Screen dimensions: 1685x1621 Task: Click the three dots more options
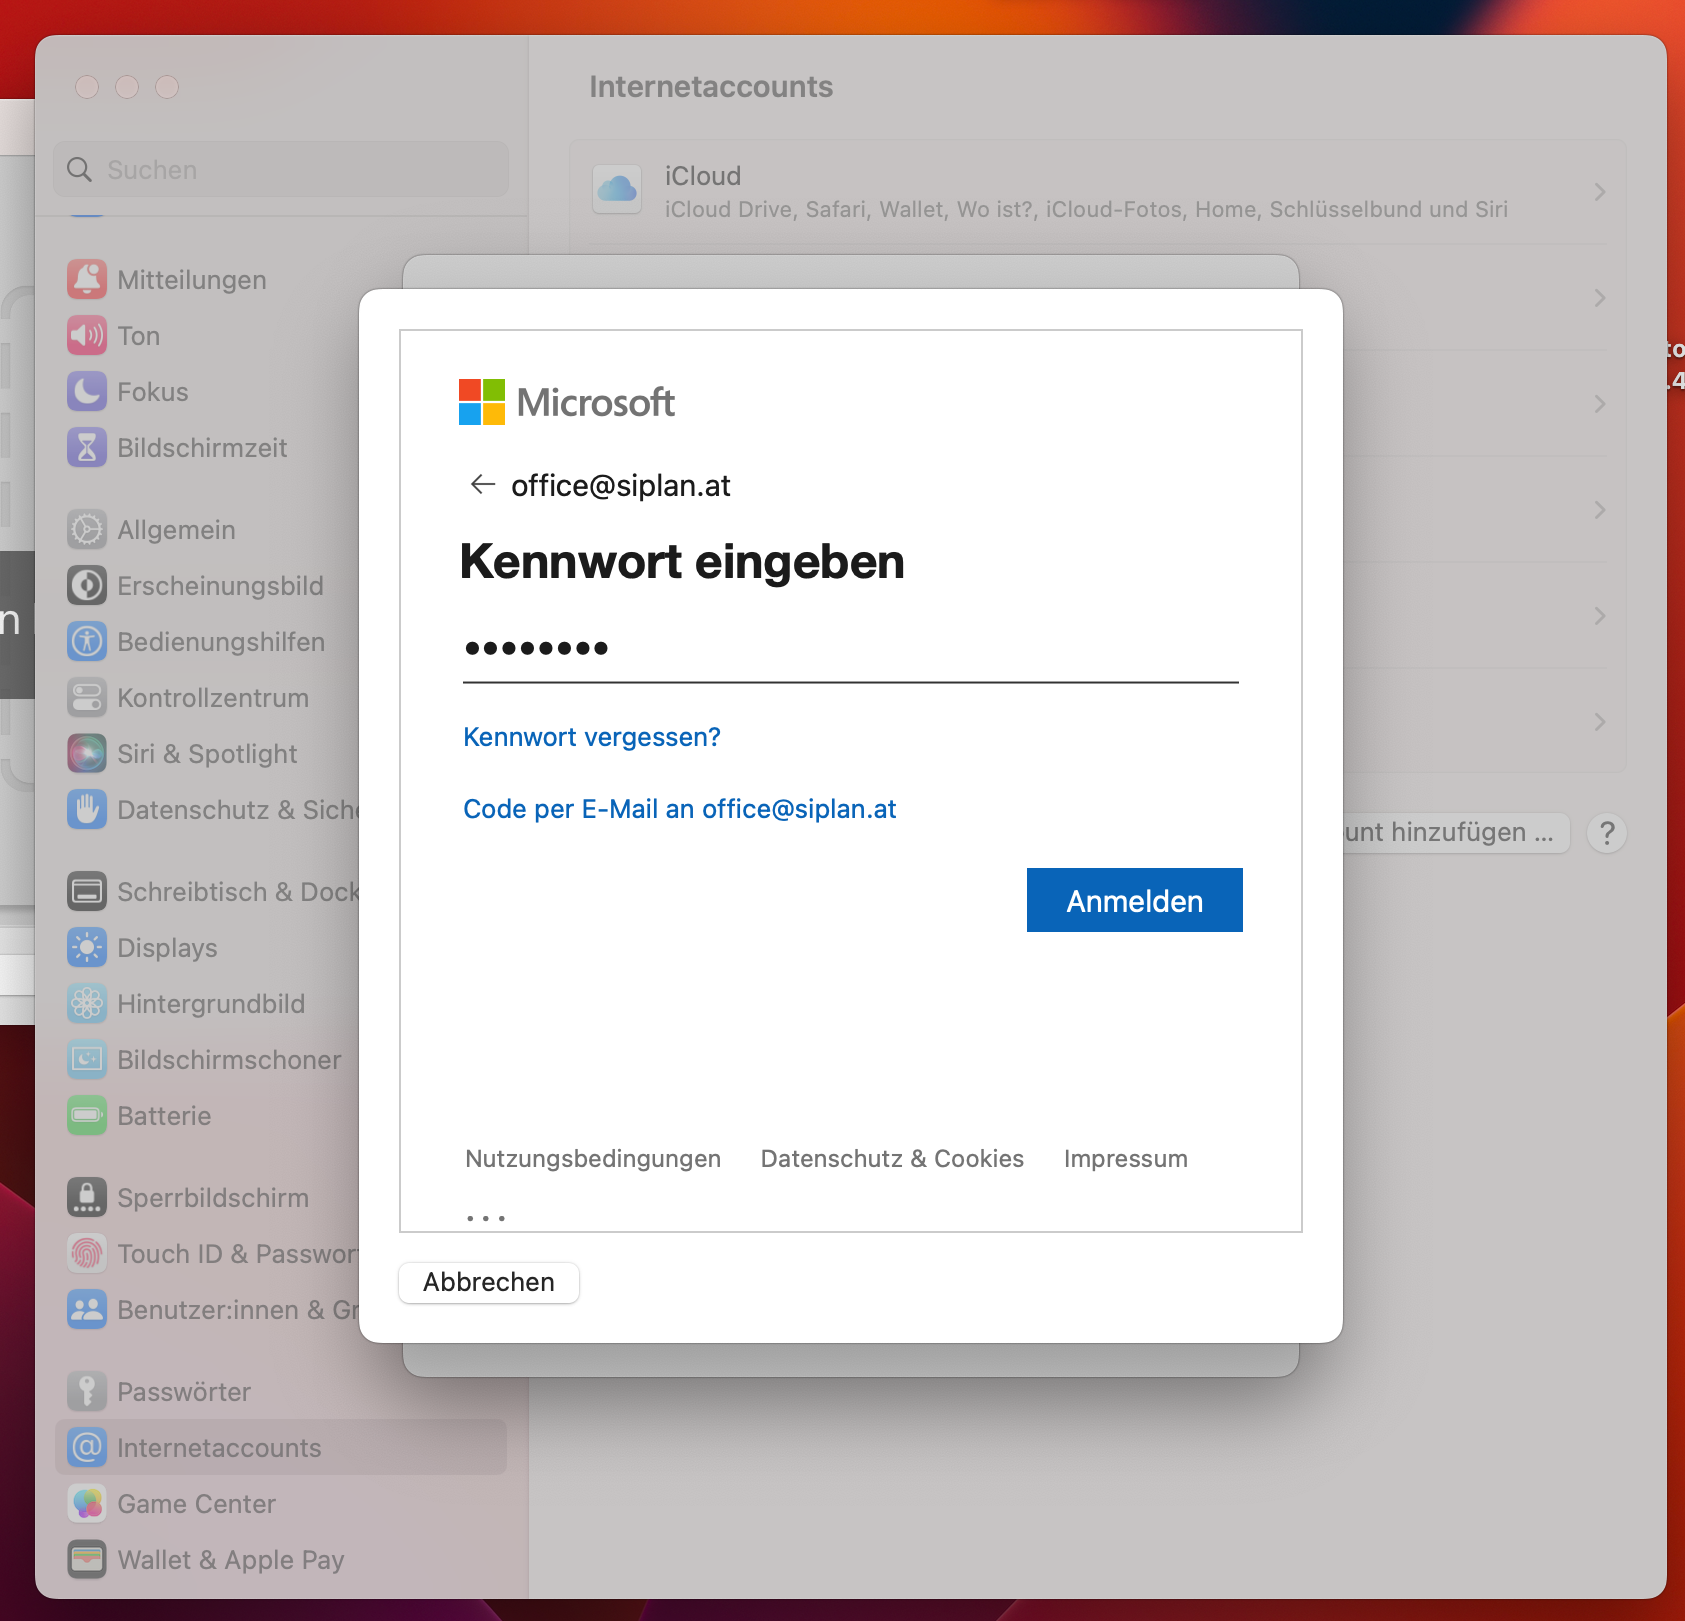[x=486, y=1218]
